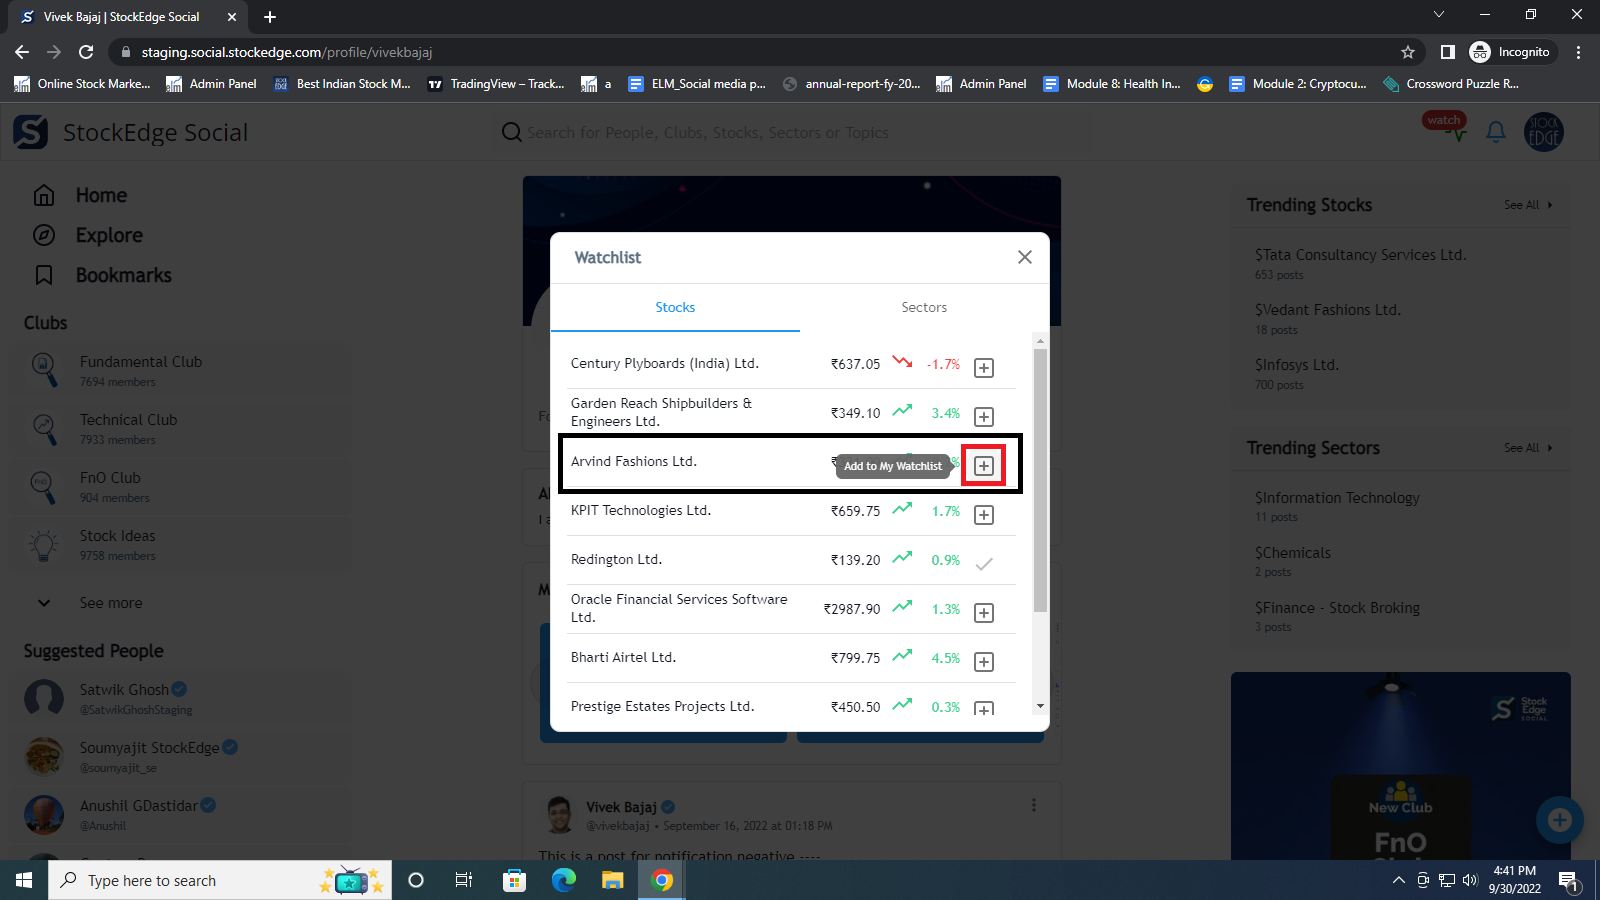The height and width of the screenshot is (900, 1600).
Task: Toggle Redington Ltd. watchlist checkmark
Action: [x=984, y=564]
